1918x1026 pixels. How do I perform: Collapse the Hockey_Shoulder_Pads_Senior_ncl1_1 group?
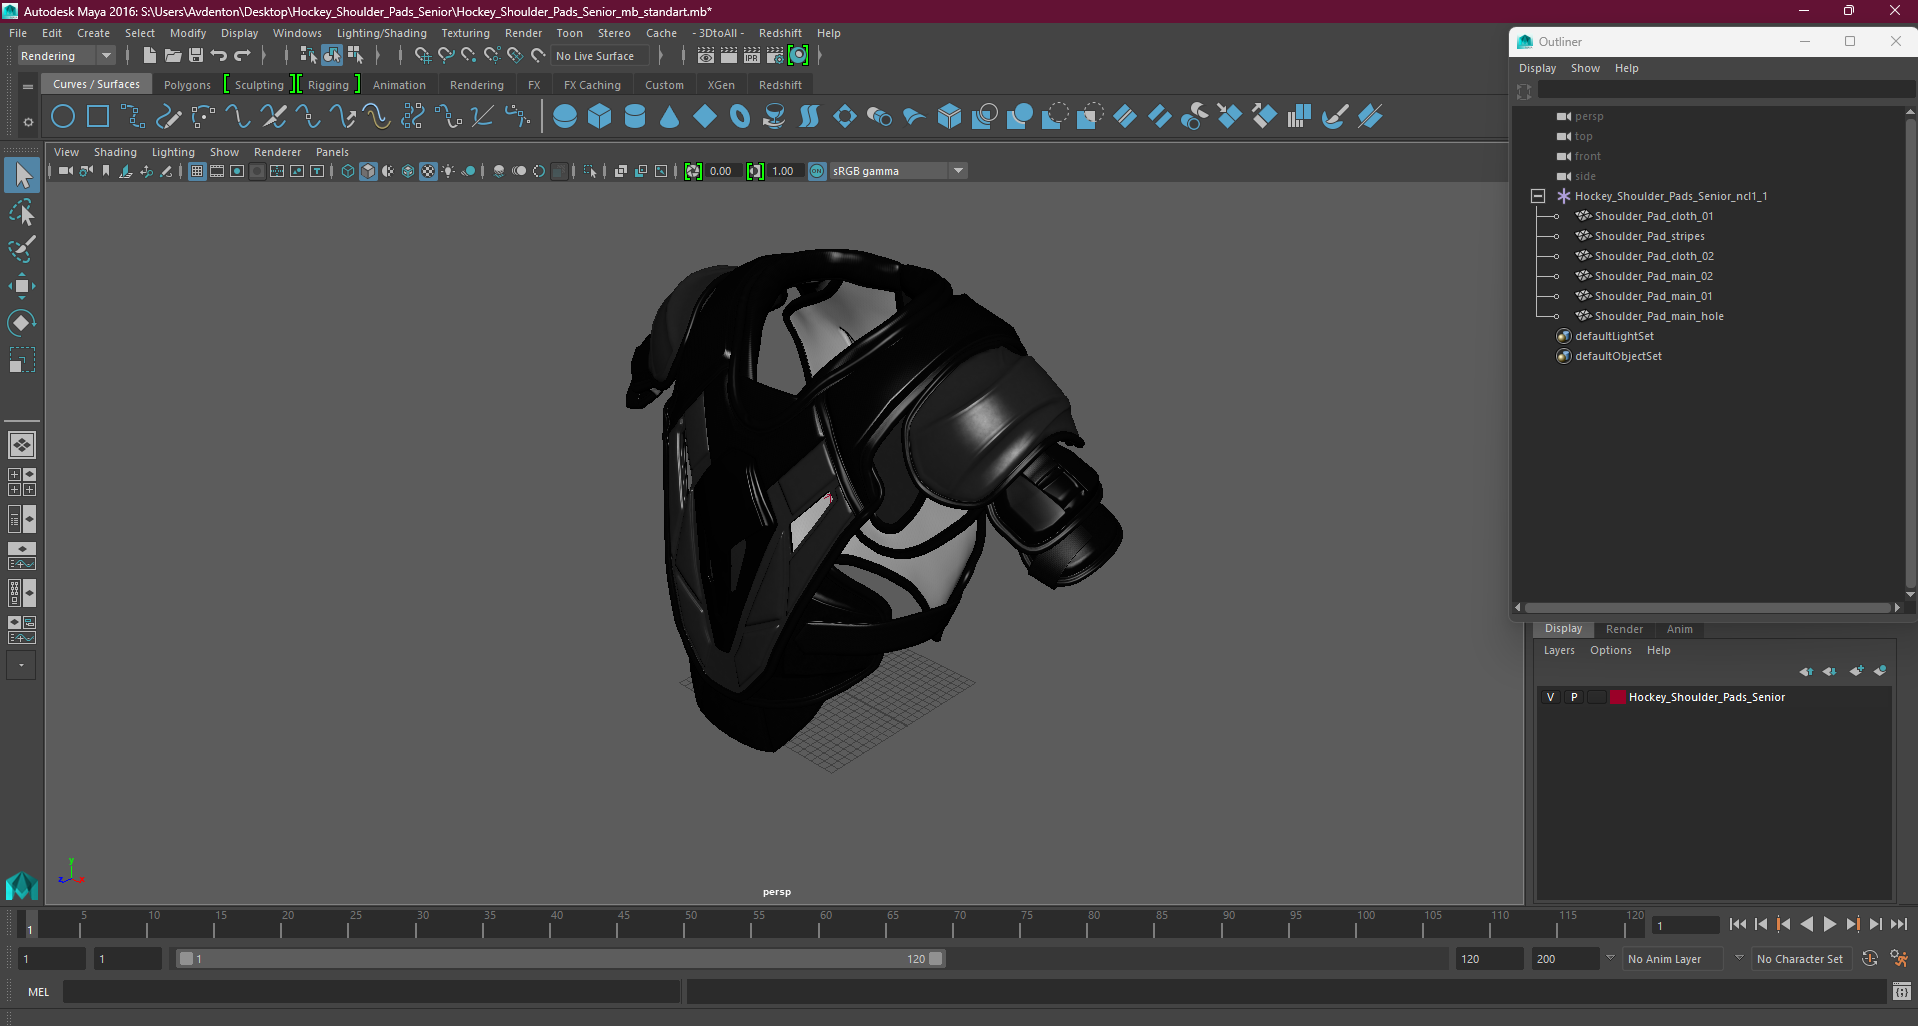1538,196
